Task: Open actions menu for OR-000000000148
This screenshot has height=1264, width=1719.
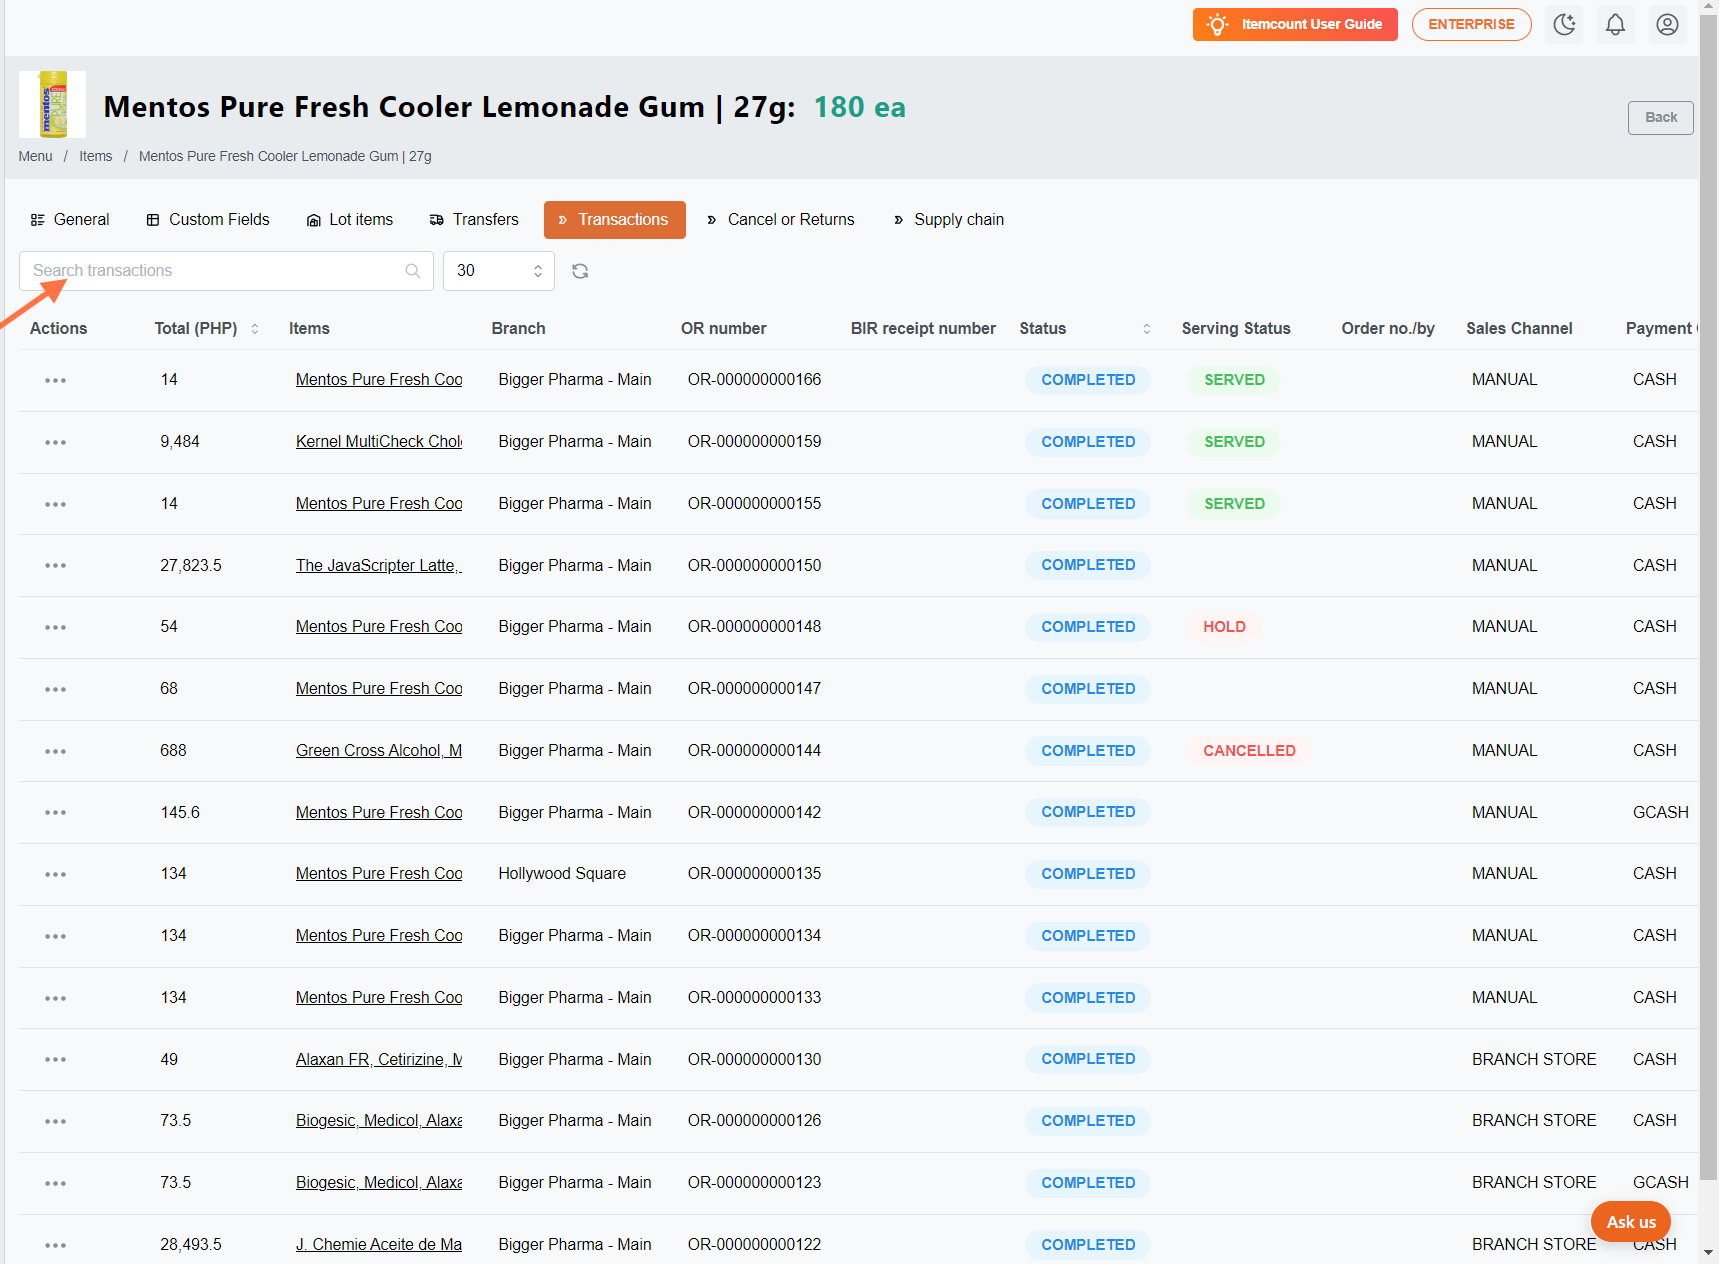Action: tap(55, 627)
